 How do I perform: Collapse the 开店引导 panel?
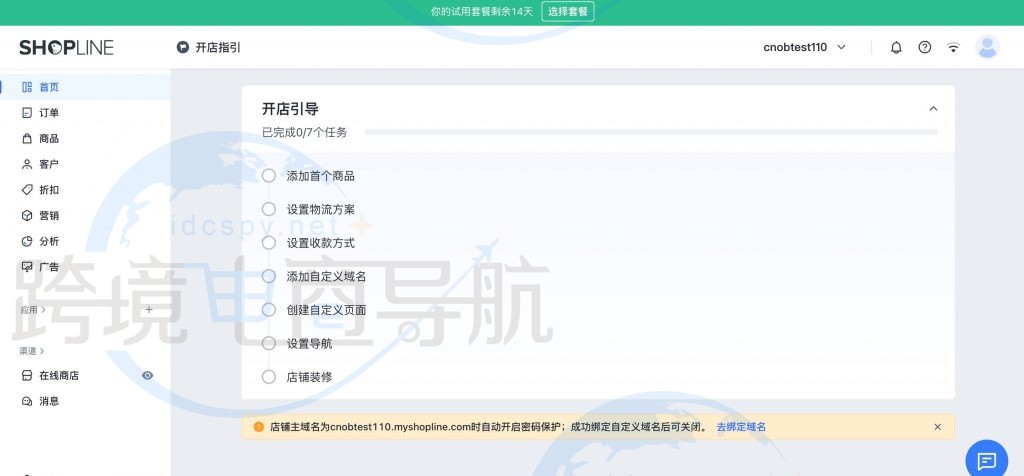point(933,109)
